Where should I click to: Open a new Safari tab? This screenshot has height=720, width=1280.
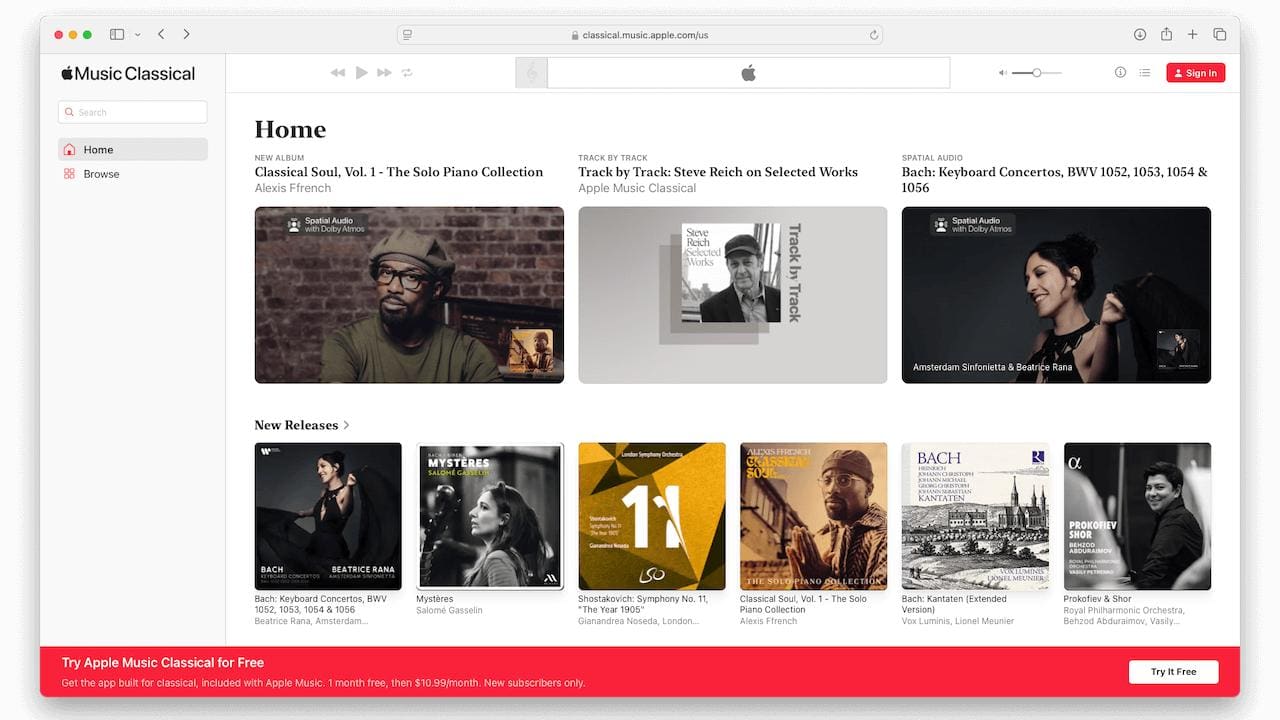coord(1192,34)
